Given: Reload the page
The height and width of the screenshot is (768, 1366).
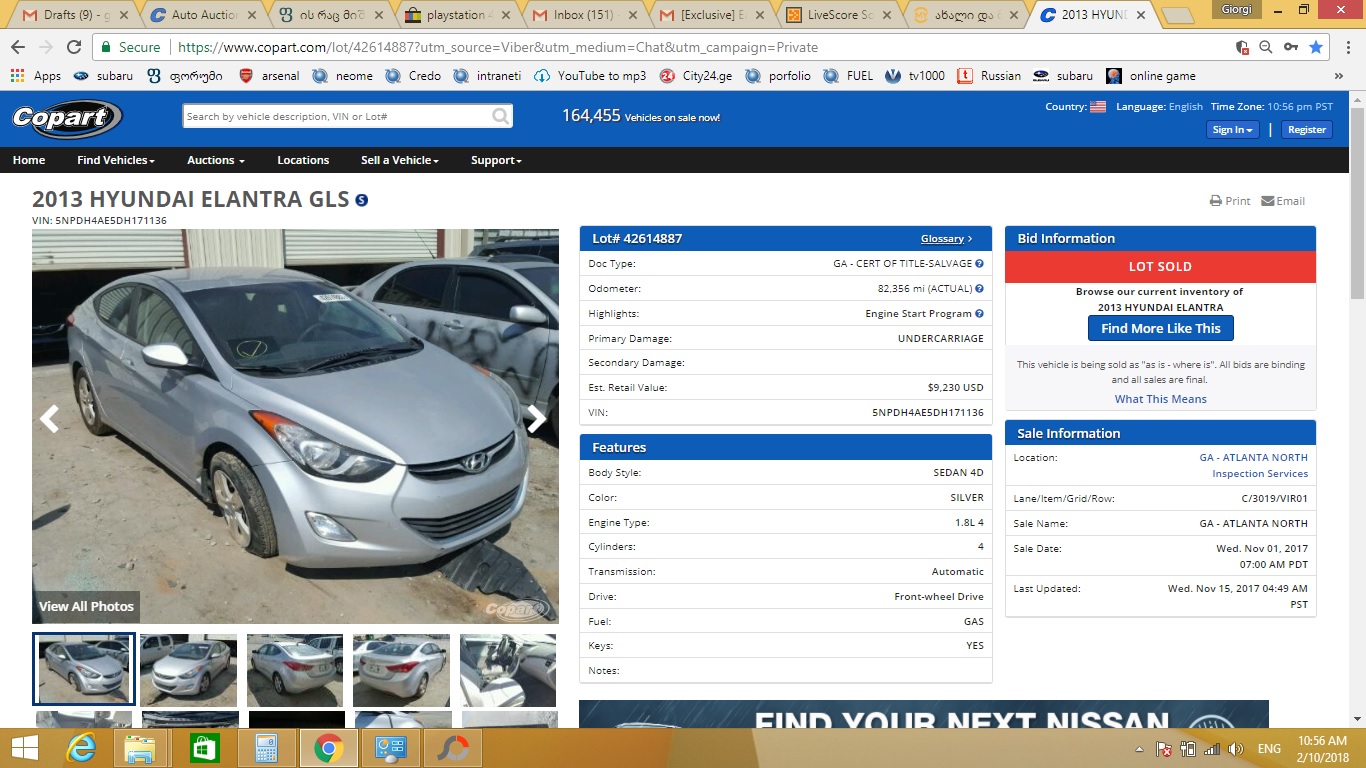Looking at the screenshot, I should pyautogui.click(x=73, y=47).
